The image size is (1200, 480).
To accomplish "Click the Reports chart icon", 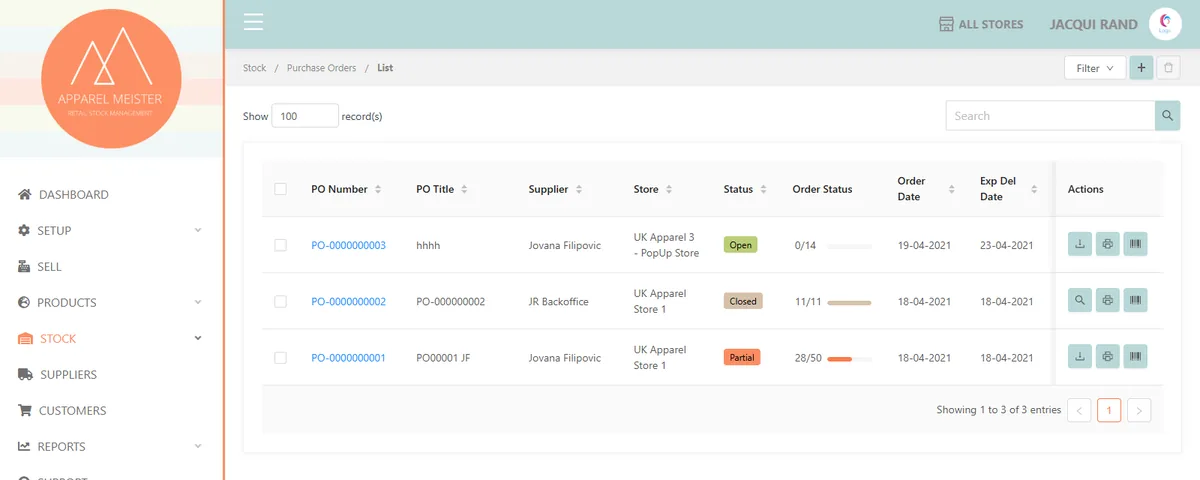I will 25,446.
